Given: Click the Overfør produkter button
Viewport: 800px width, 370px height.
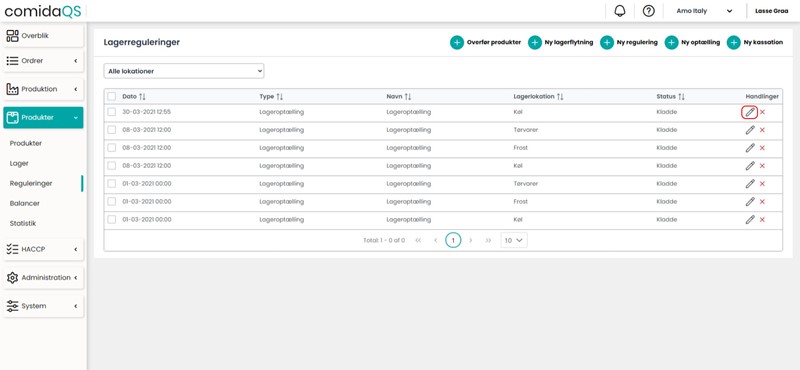Looking at the screenshot, I should (485, 43).
